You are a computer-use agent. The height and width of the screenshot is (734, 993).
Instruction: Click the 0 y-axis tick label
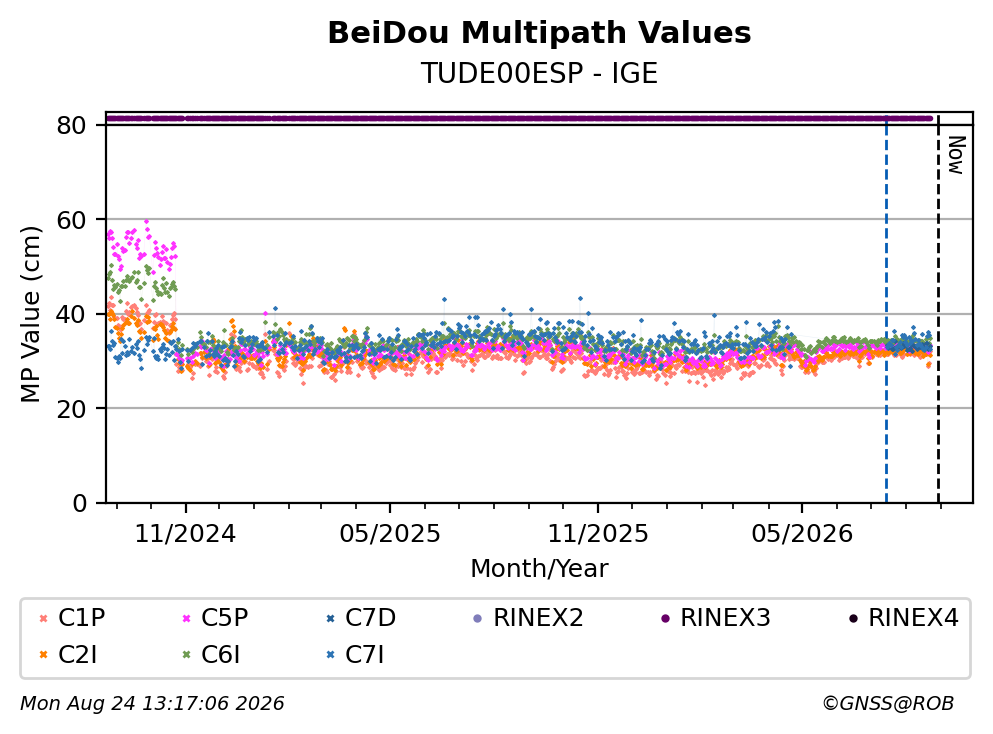click(80, 503)
